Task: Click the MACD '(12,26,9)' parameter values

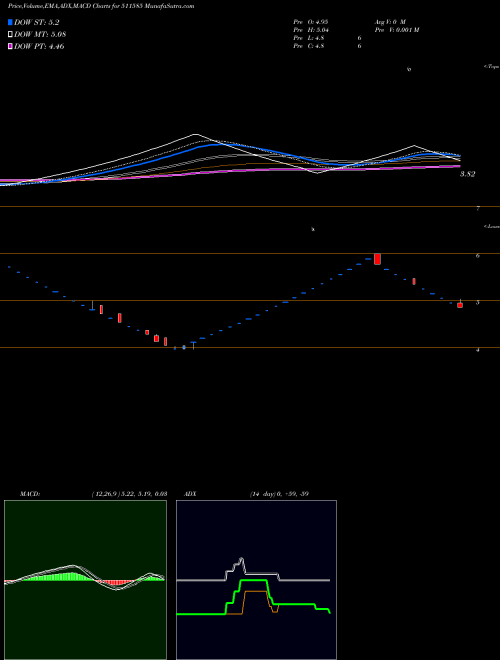Action: [129, 494]
